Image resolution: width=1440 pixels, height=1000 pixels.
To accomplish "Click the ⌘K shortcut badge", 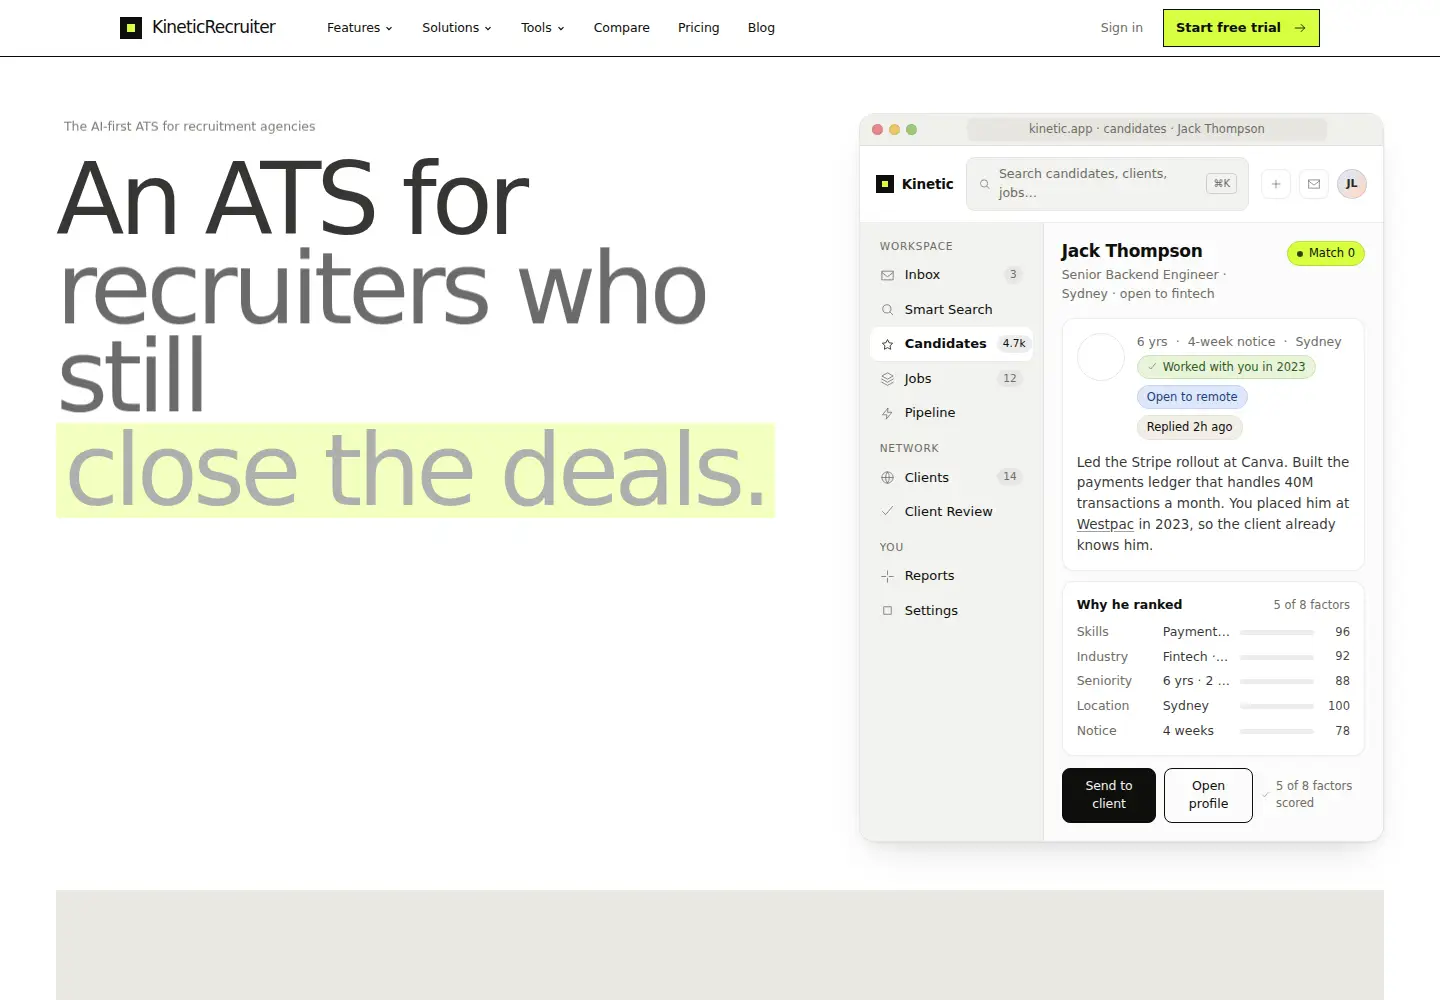I will [1221, 184].
